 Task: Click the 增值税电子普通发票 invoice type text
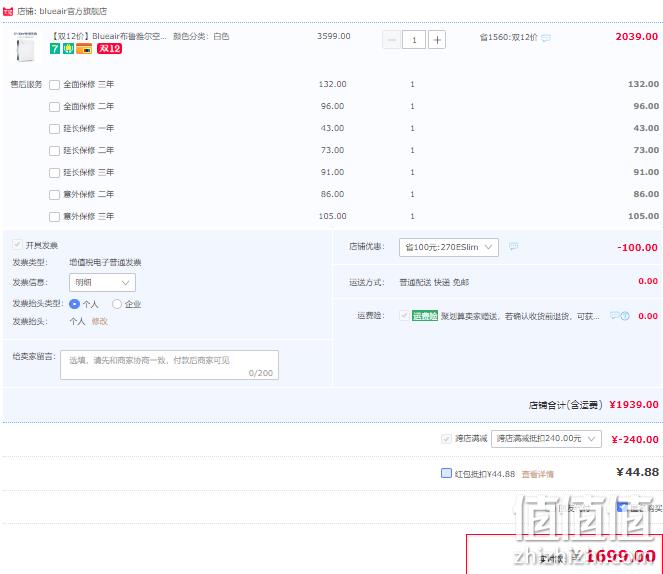point(105,262)
